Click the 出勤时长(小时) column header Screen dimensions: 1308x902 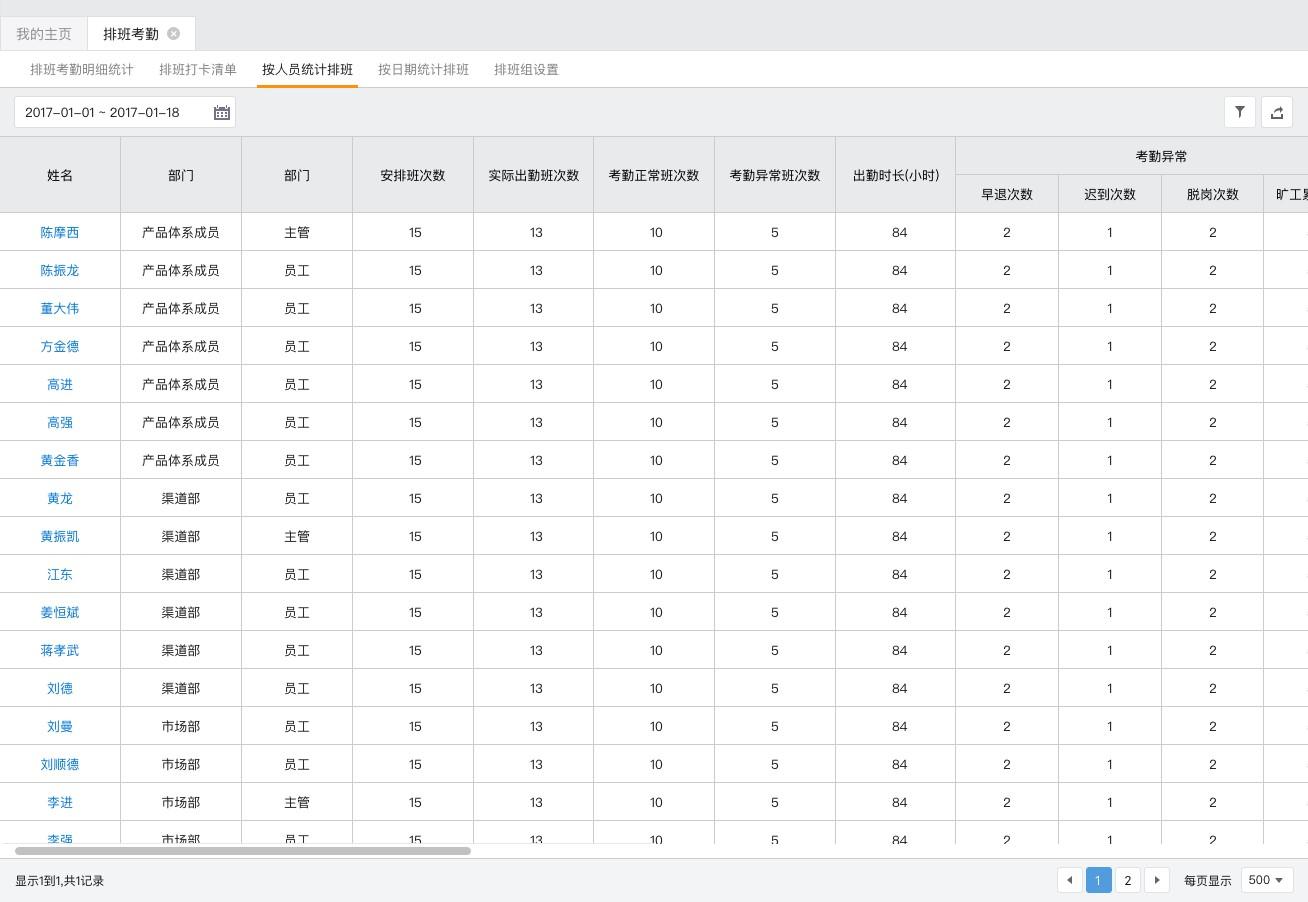point(895,175)
